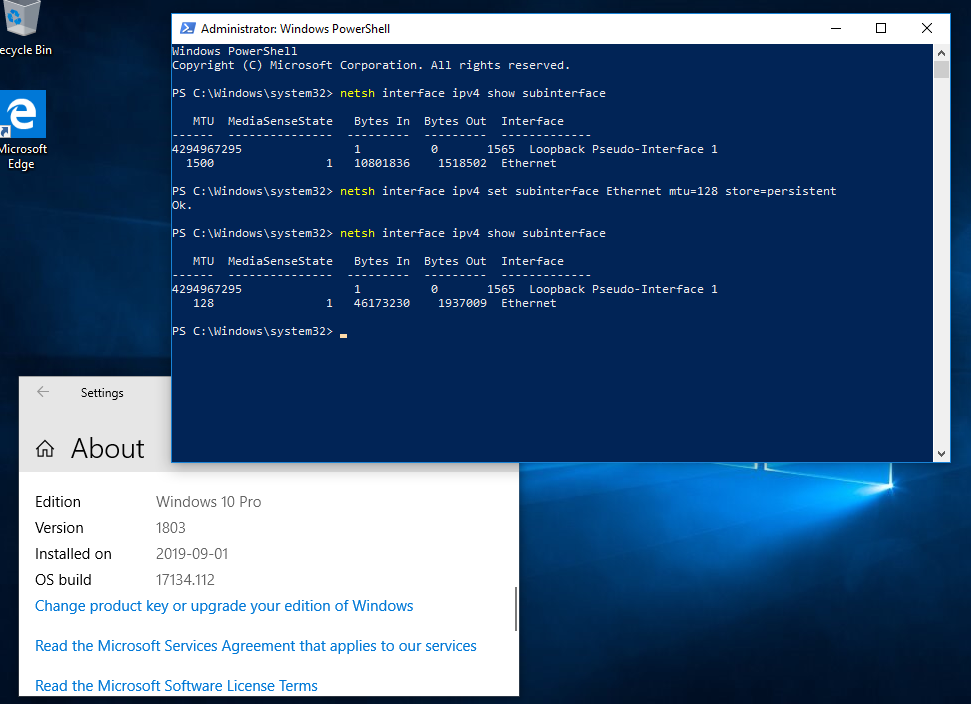
Task: Click PowerShell scrollbar up arrow
Action: [941, 53]
